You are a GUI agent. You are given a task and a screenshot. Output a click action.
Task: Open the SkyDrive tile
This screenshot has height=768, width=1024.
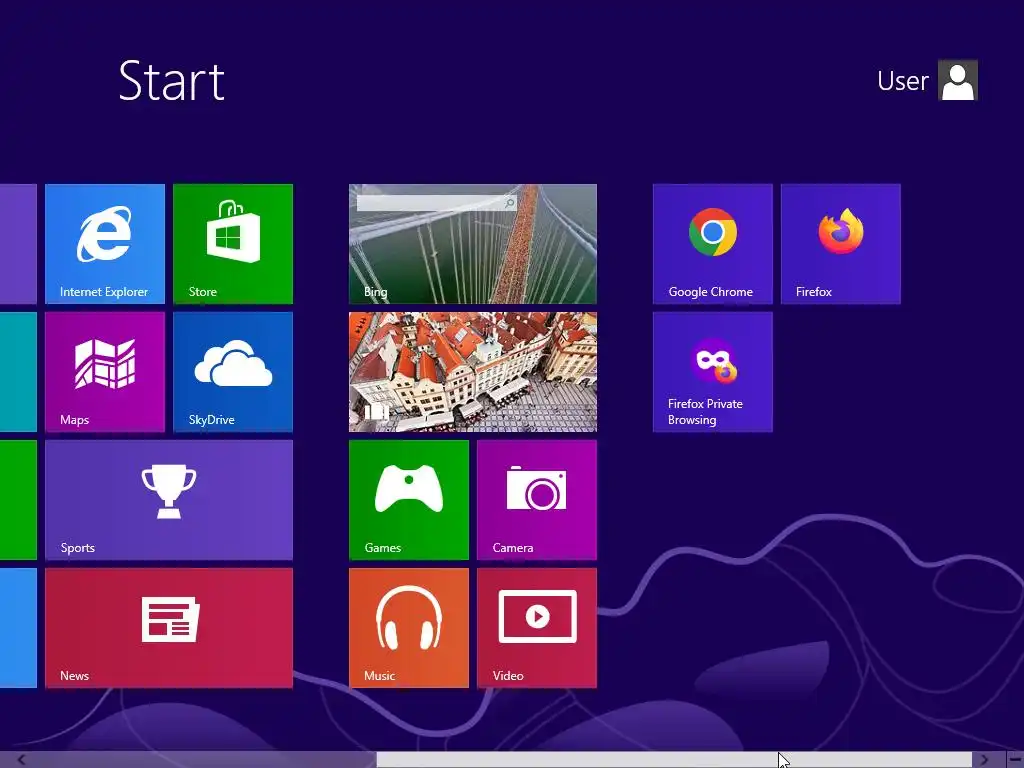point(232,372)
